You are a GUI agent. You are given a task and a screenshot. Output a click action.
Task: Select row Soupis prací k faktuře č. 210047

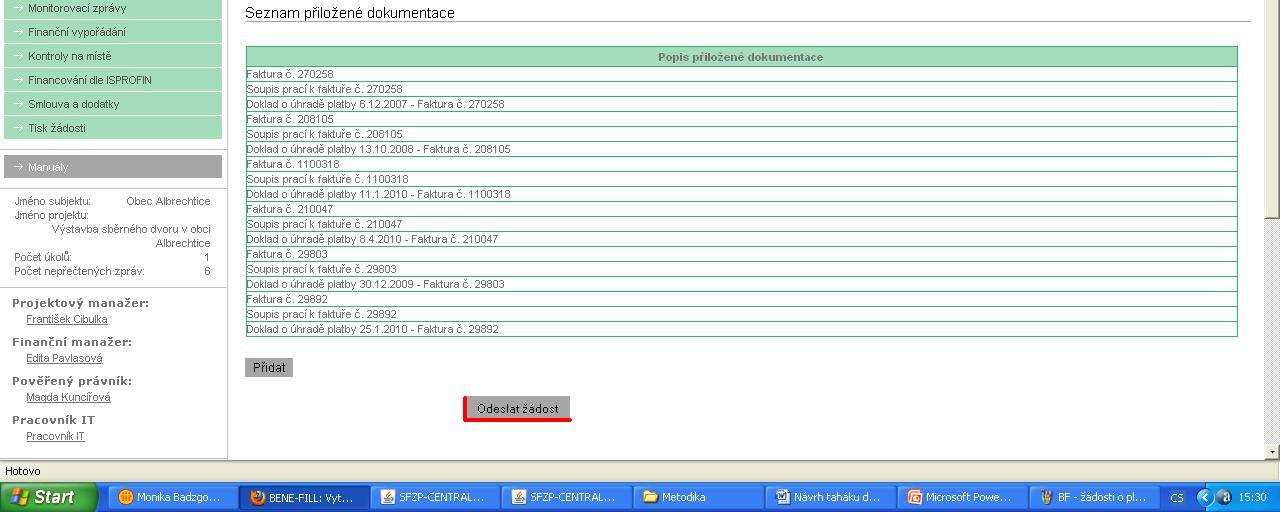tap(741, 224)
